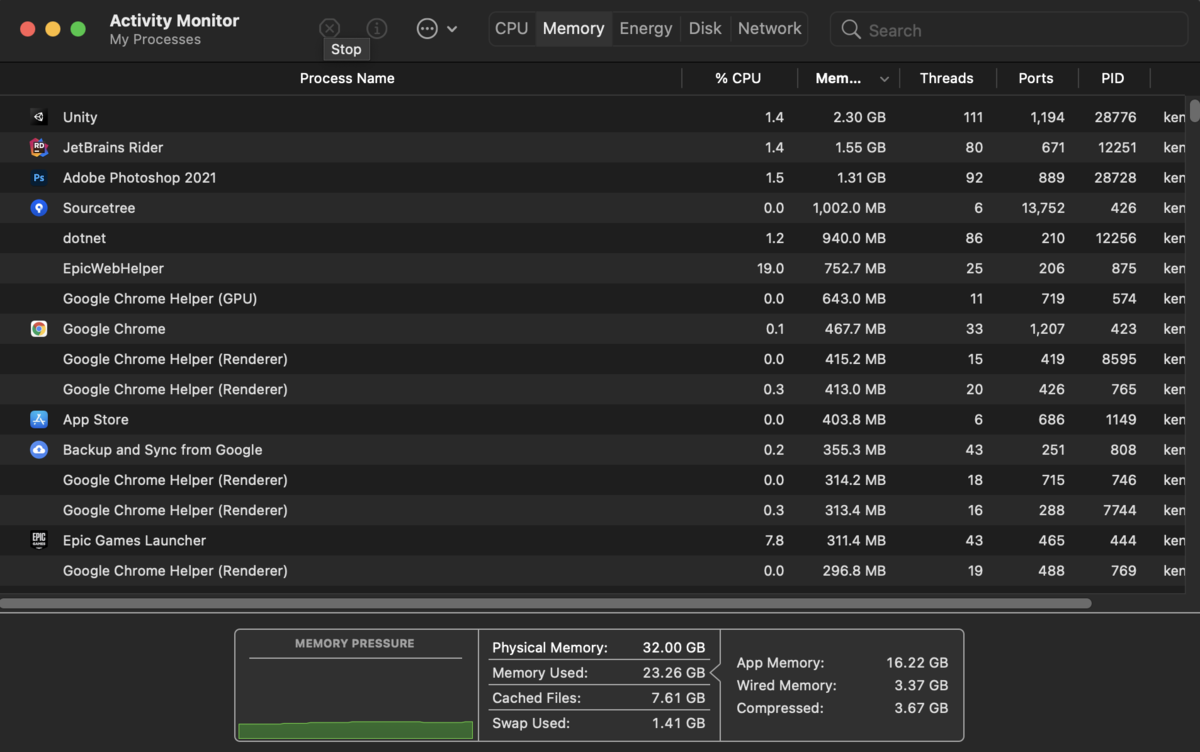Click PID 28728 for Photoshop
This screenshot has width=1200, height=752.
pos(1116,178)
